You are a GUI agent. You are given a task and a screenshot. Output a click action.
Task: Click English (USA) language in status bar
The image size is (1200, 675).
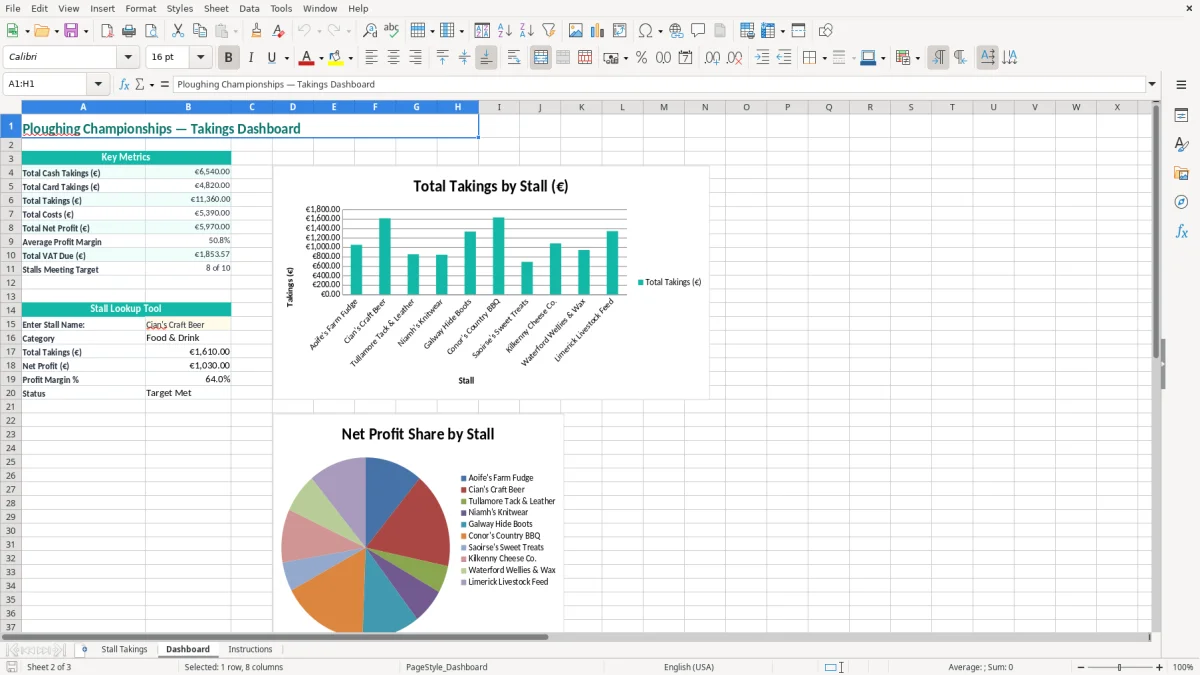(689, 667)
